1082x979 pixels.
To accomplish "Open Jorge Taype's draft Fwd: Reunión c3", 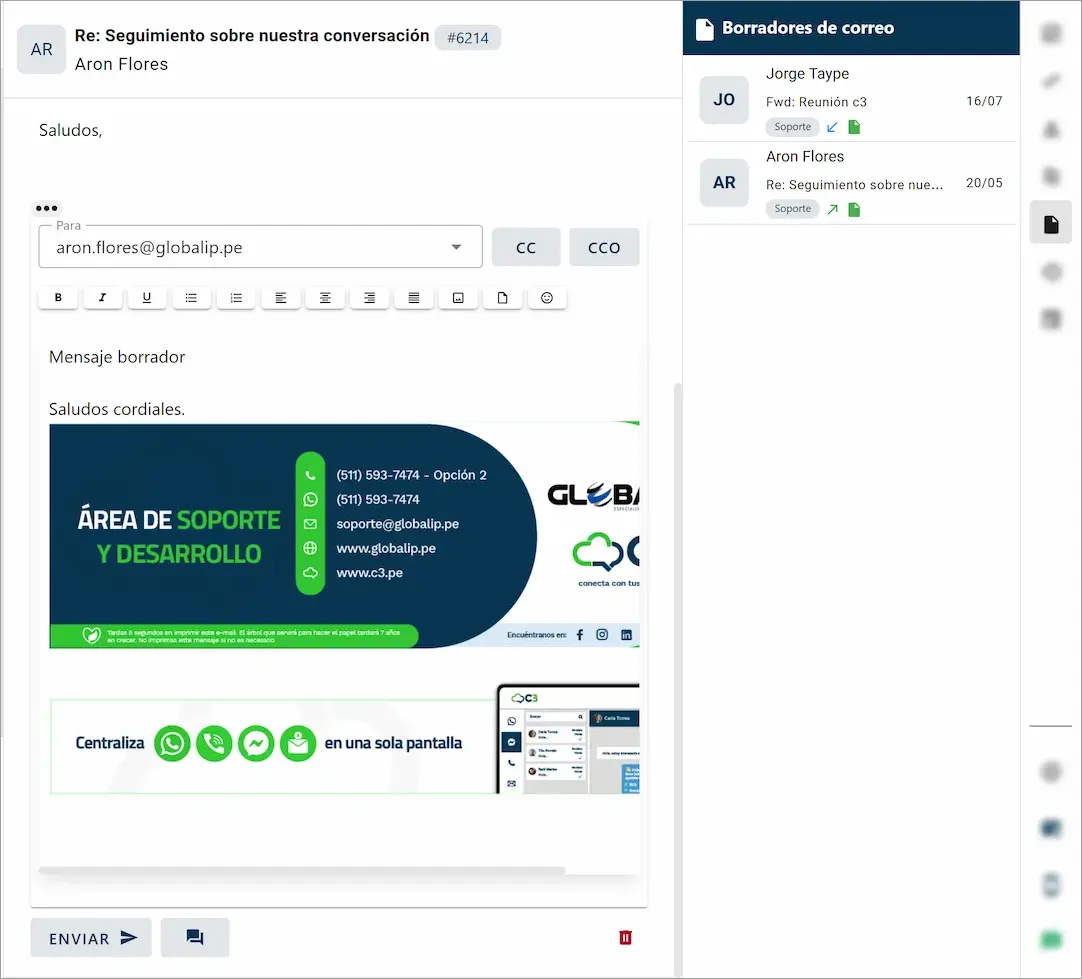I will (x=850, y=100).
